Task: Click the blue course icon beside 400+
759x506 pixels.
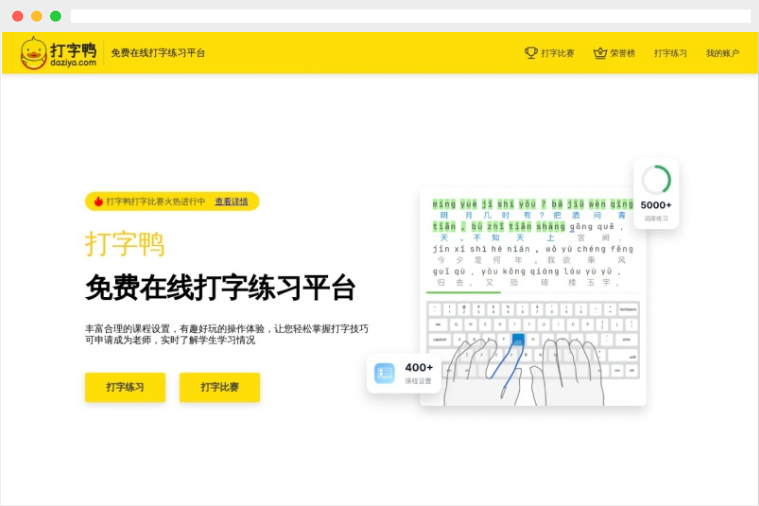Action: [x=385, y=373]
